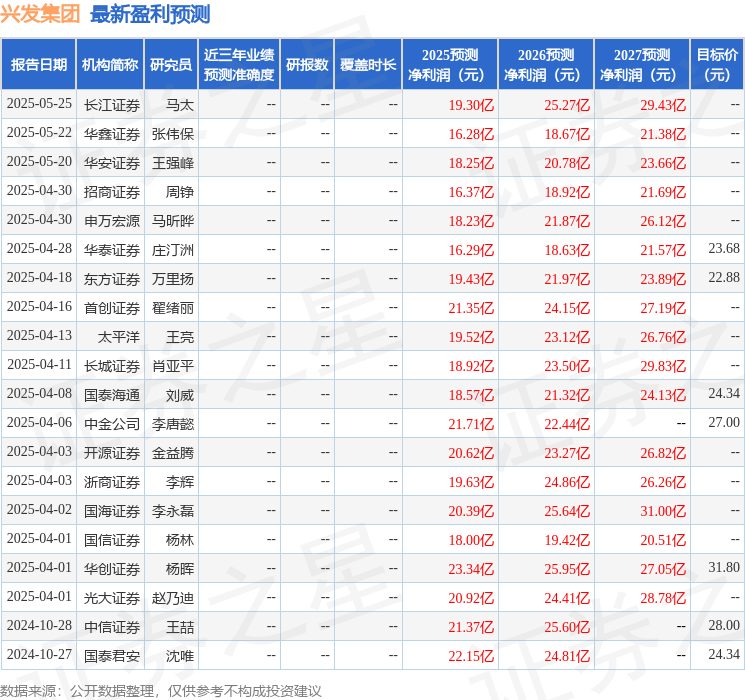Screen dimensions: 745x700
Task: Click date cell 2024-10-27
Action: [x=39, y=654]
